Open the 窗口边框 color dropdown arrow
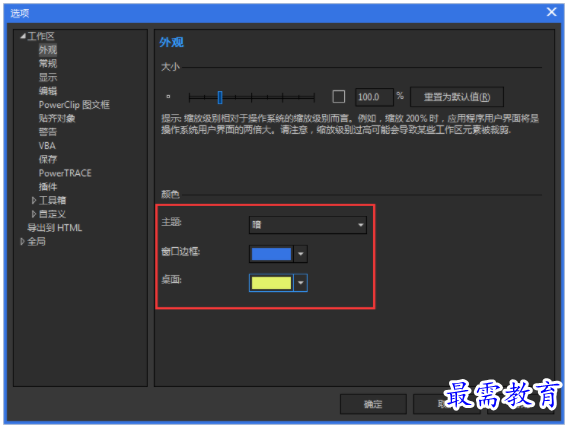568x426 pixels. 300,254
